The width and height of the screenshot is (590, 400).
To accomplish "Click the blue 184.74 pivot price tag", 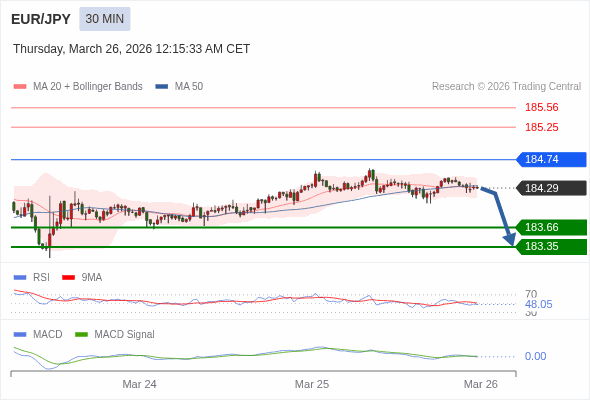I will pyautogui.click(x=551, y=160).
